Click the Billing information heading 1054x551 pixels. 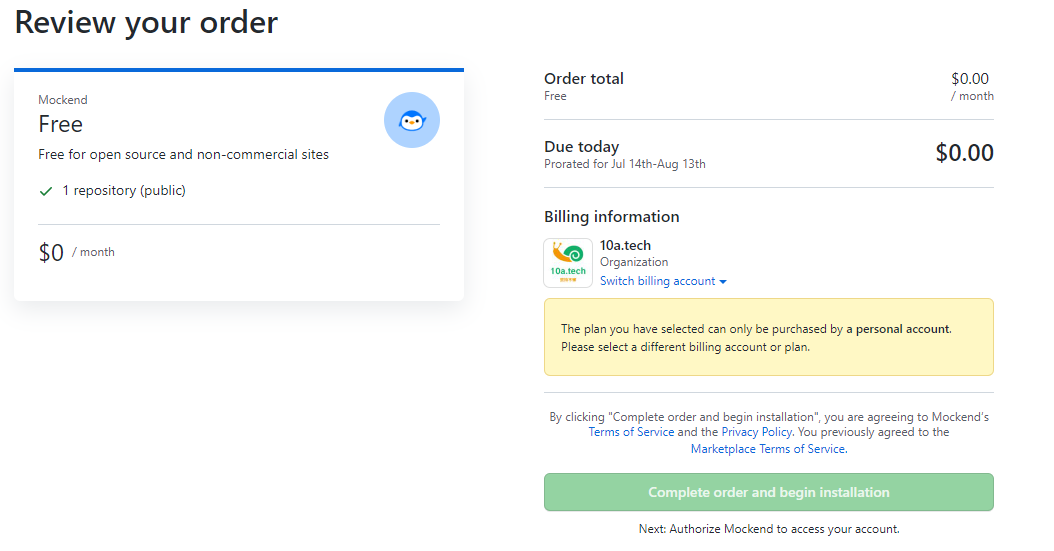click(x=612, y=217)
